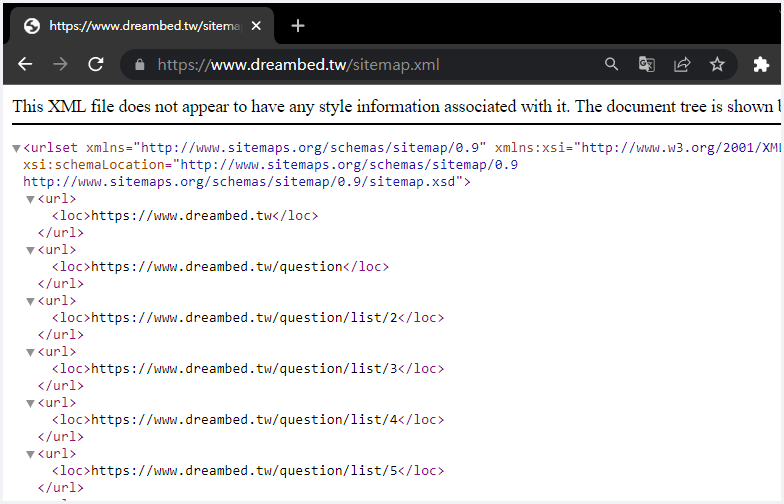Select the dreambed.tw sitemap tab
The image size is (784, 504).
(x=140, y=26)
